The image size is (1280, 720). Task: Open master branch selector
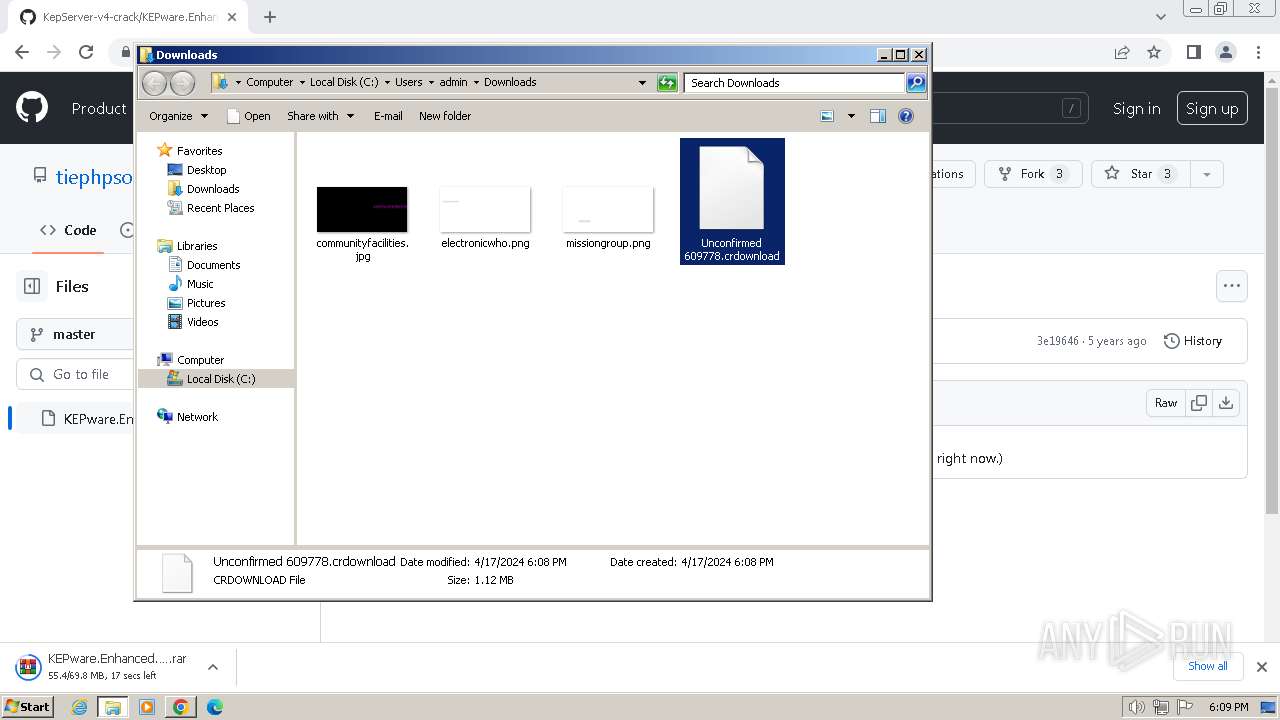[x=75, y=334]
